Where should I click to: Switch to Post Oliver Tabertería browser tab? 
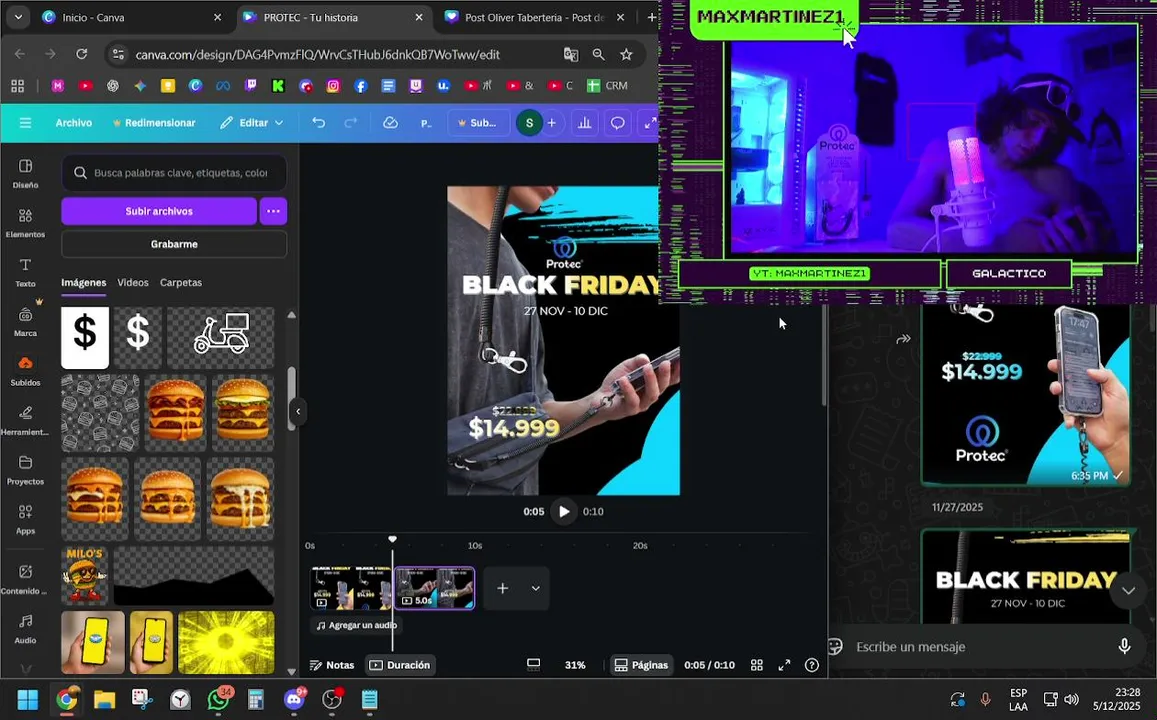coord(535,17)
